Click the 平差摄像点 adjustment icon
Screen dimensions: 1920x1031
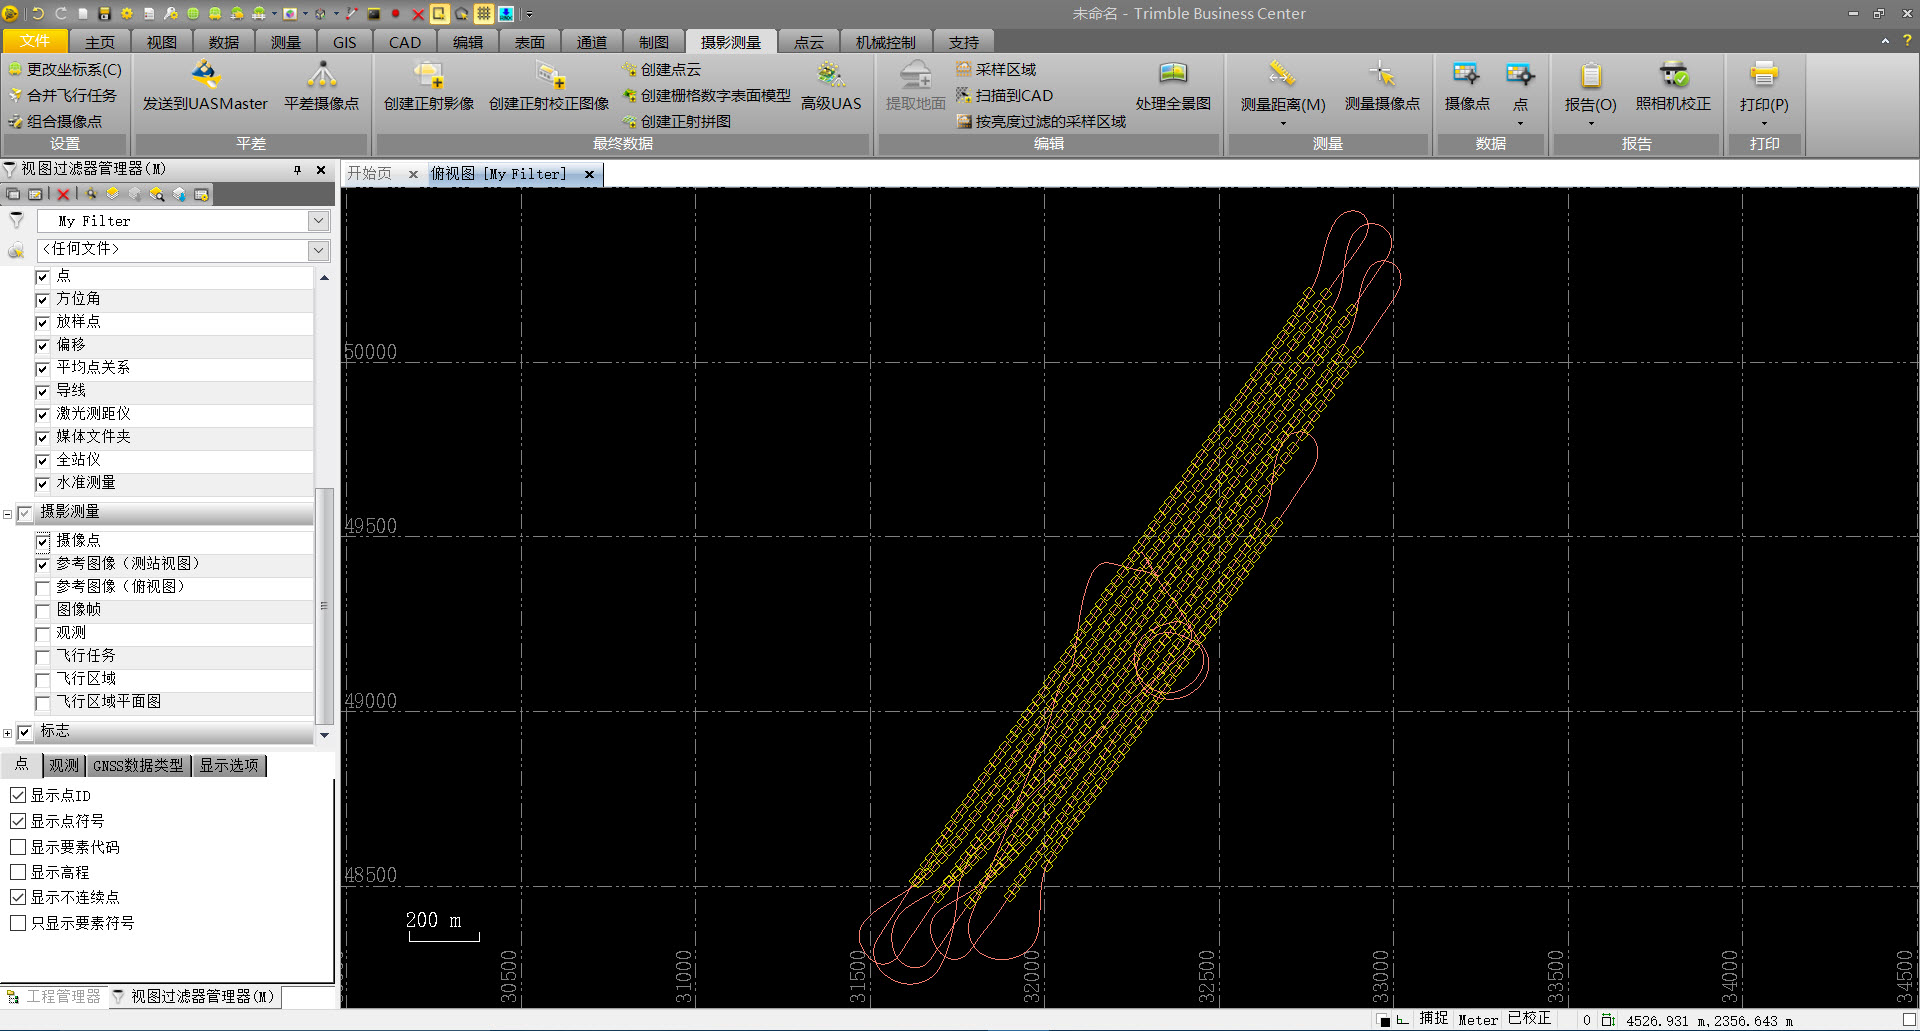321,75
